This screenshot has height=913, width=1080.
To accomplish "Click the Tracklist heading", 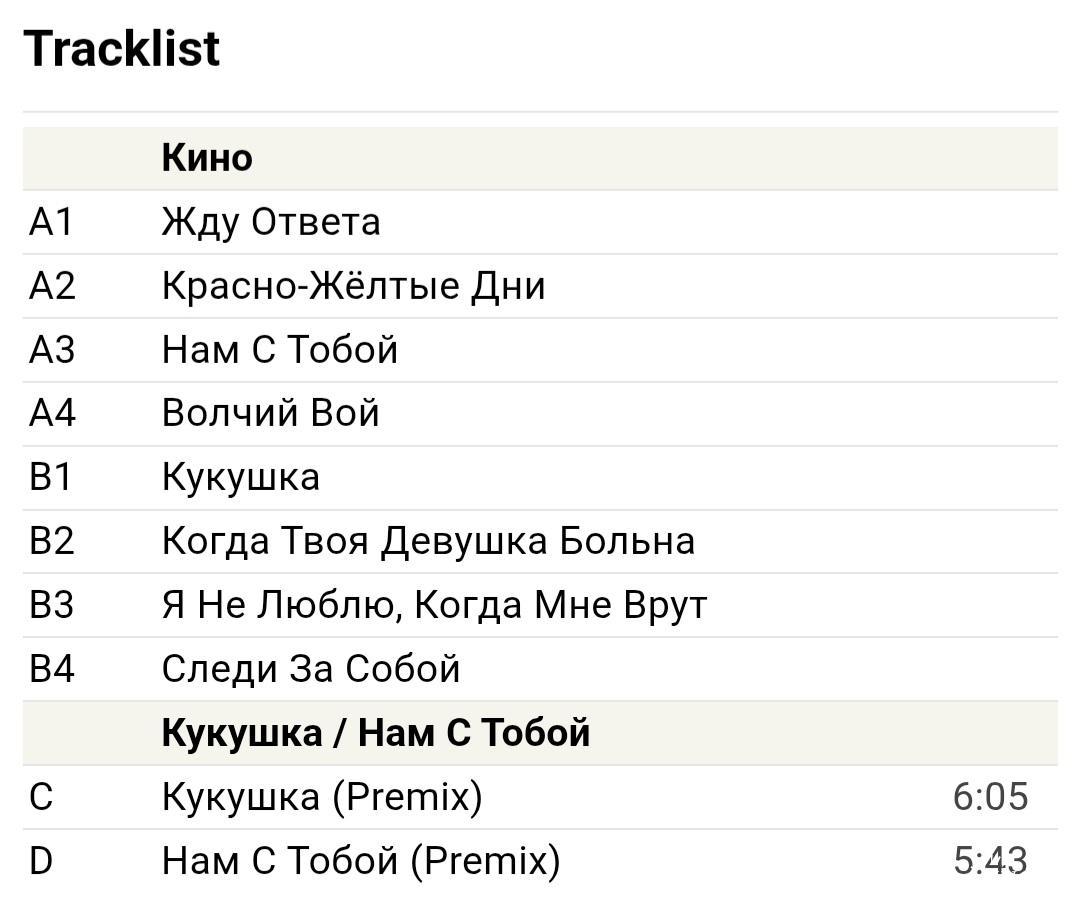I will click(121, 49).
